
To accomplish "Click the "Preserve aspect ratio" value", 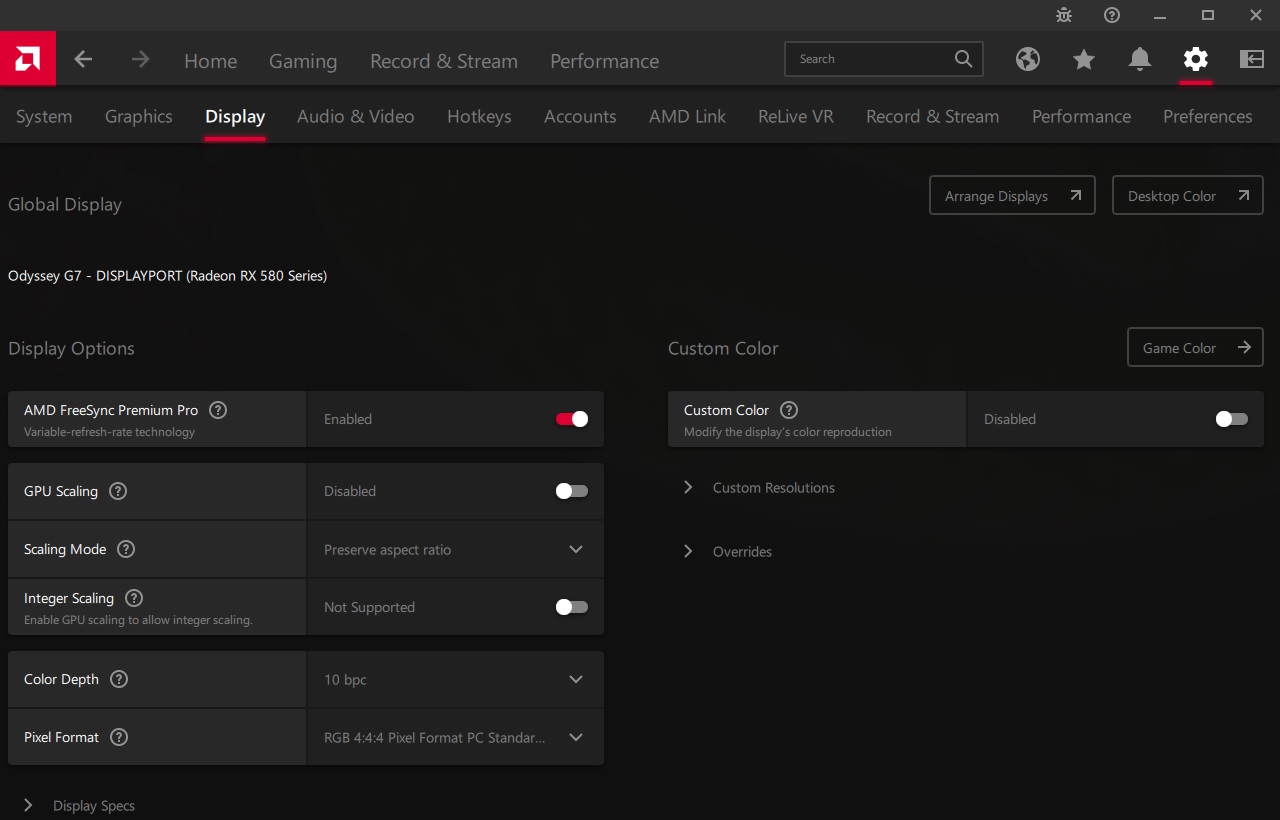I will [387, 550].
